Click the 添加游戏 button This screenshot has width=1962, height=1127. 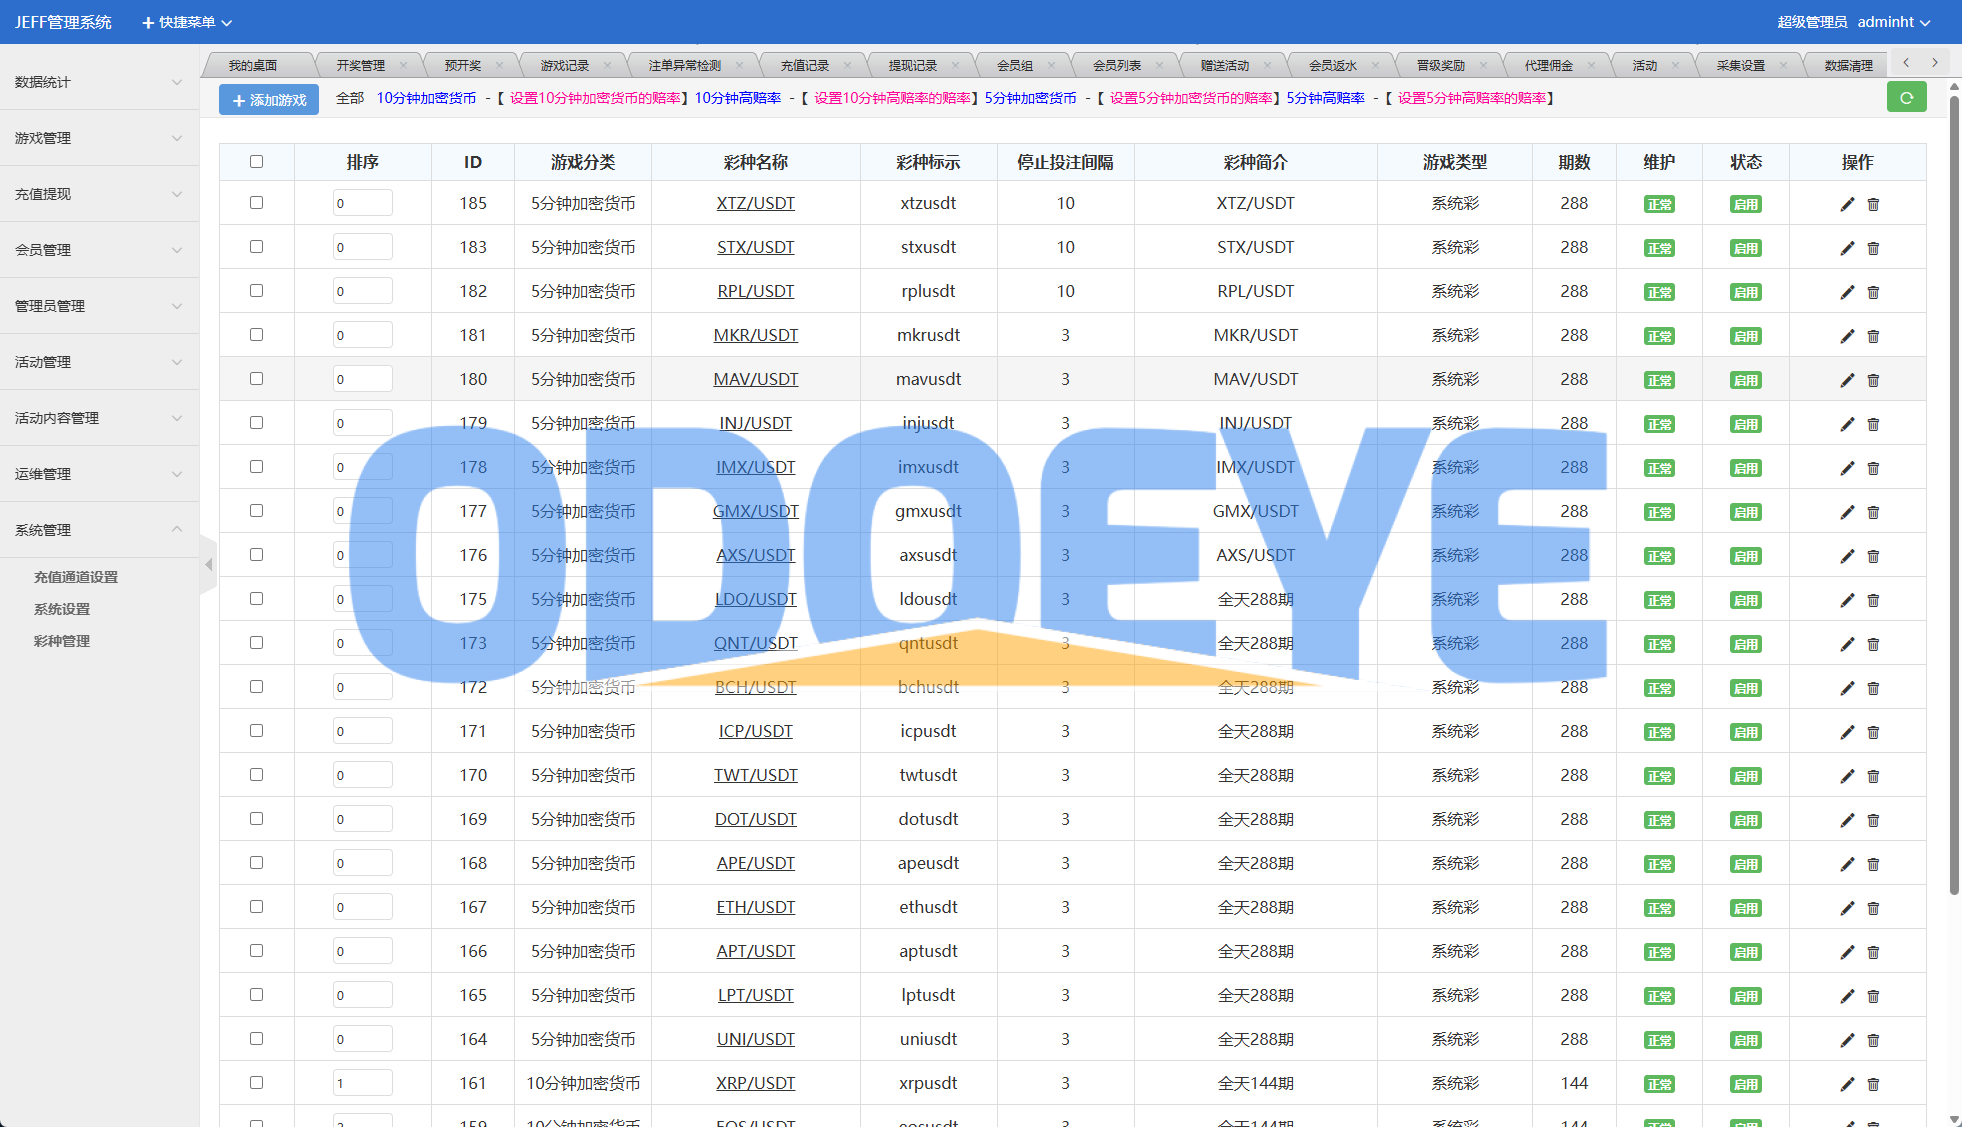pos(269,100)
